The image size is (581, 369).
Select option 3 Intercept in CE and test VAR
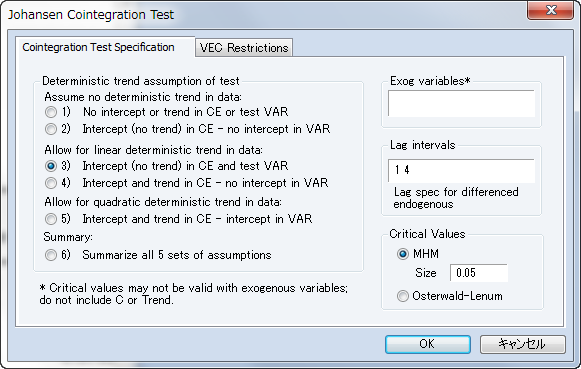tap(51, 166)
